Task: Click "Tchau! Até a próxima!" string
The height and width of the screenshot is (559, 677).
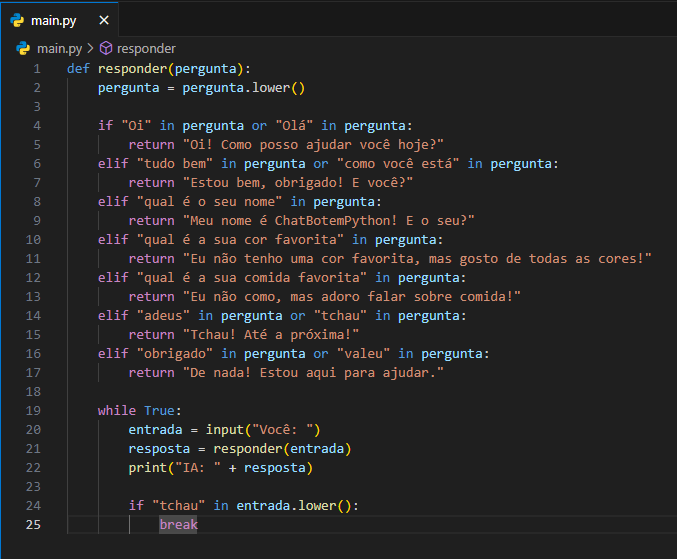Action: (271, 335)
